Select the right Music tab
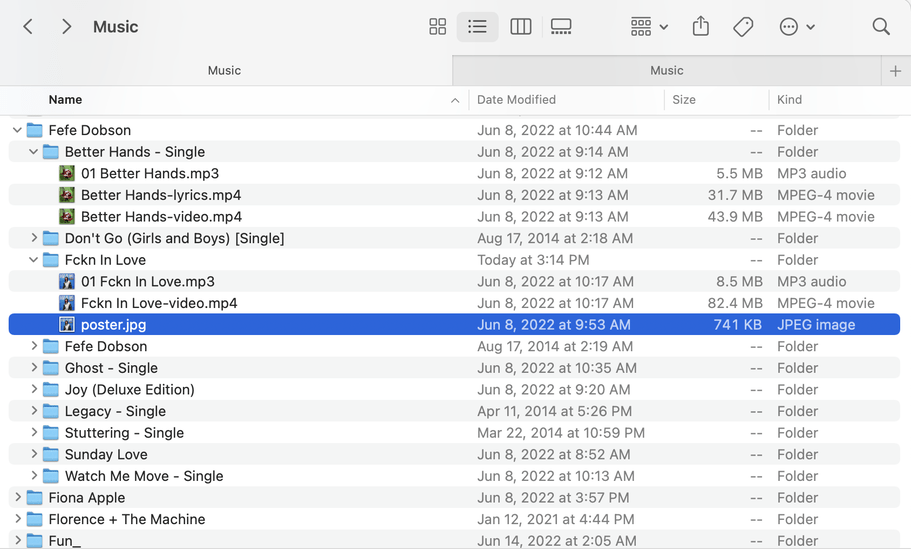 click(x=666, y=70)
